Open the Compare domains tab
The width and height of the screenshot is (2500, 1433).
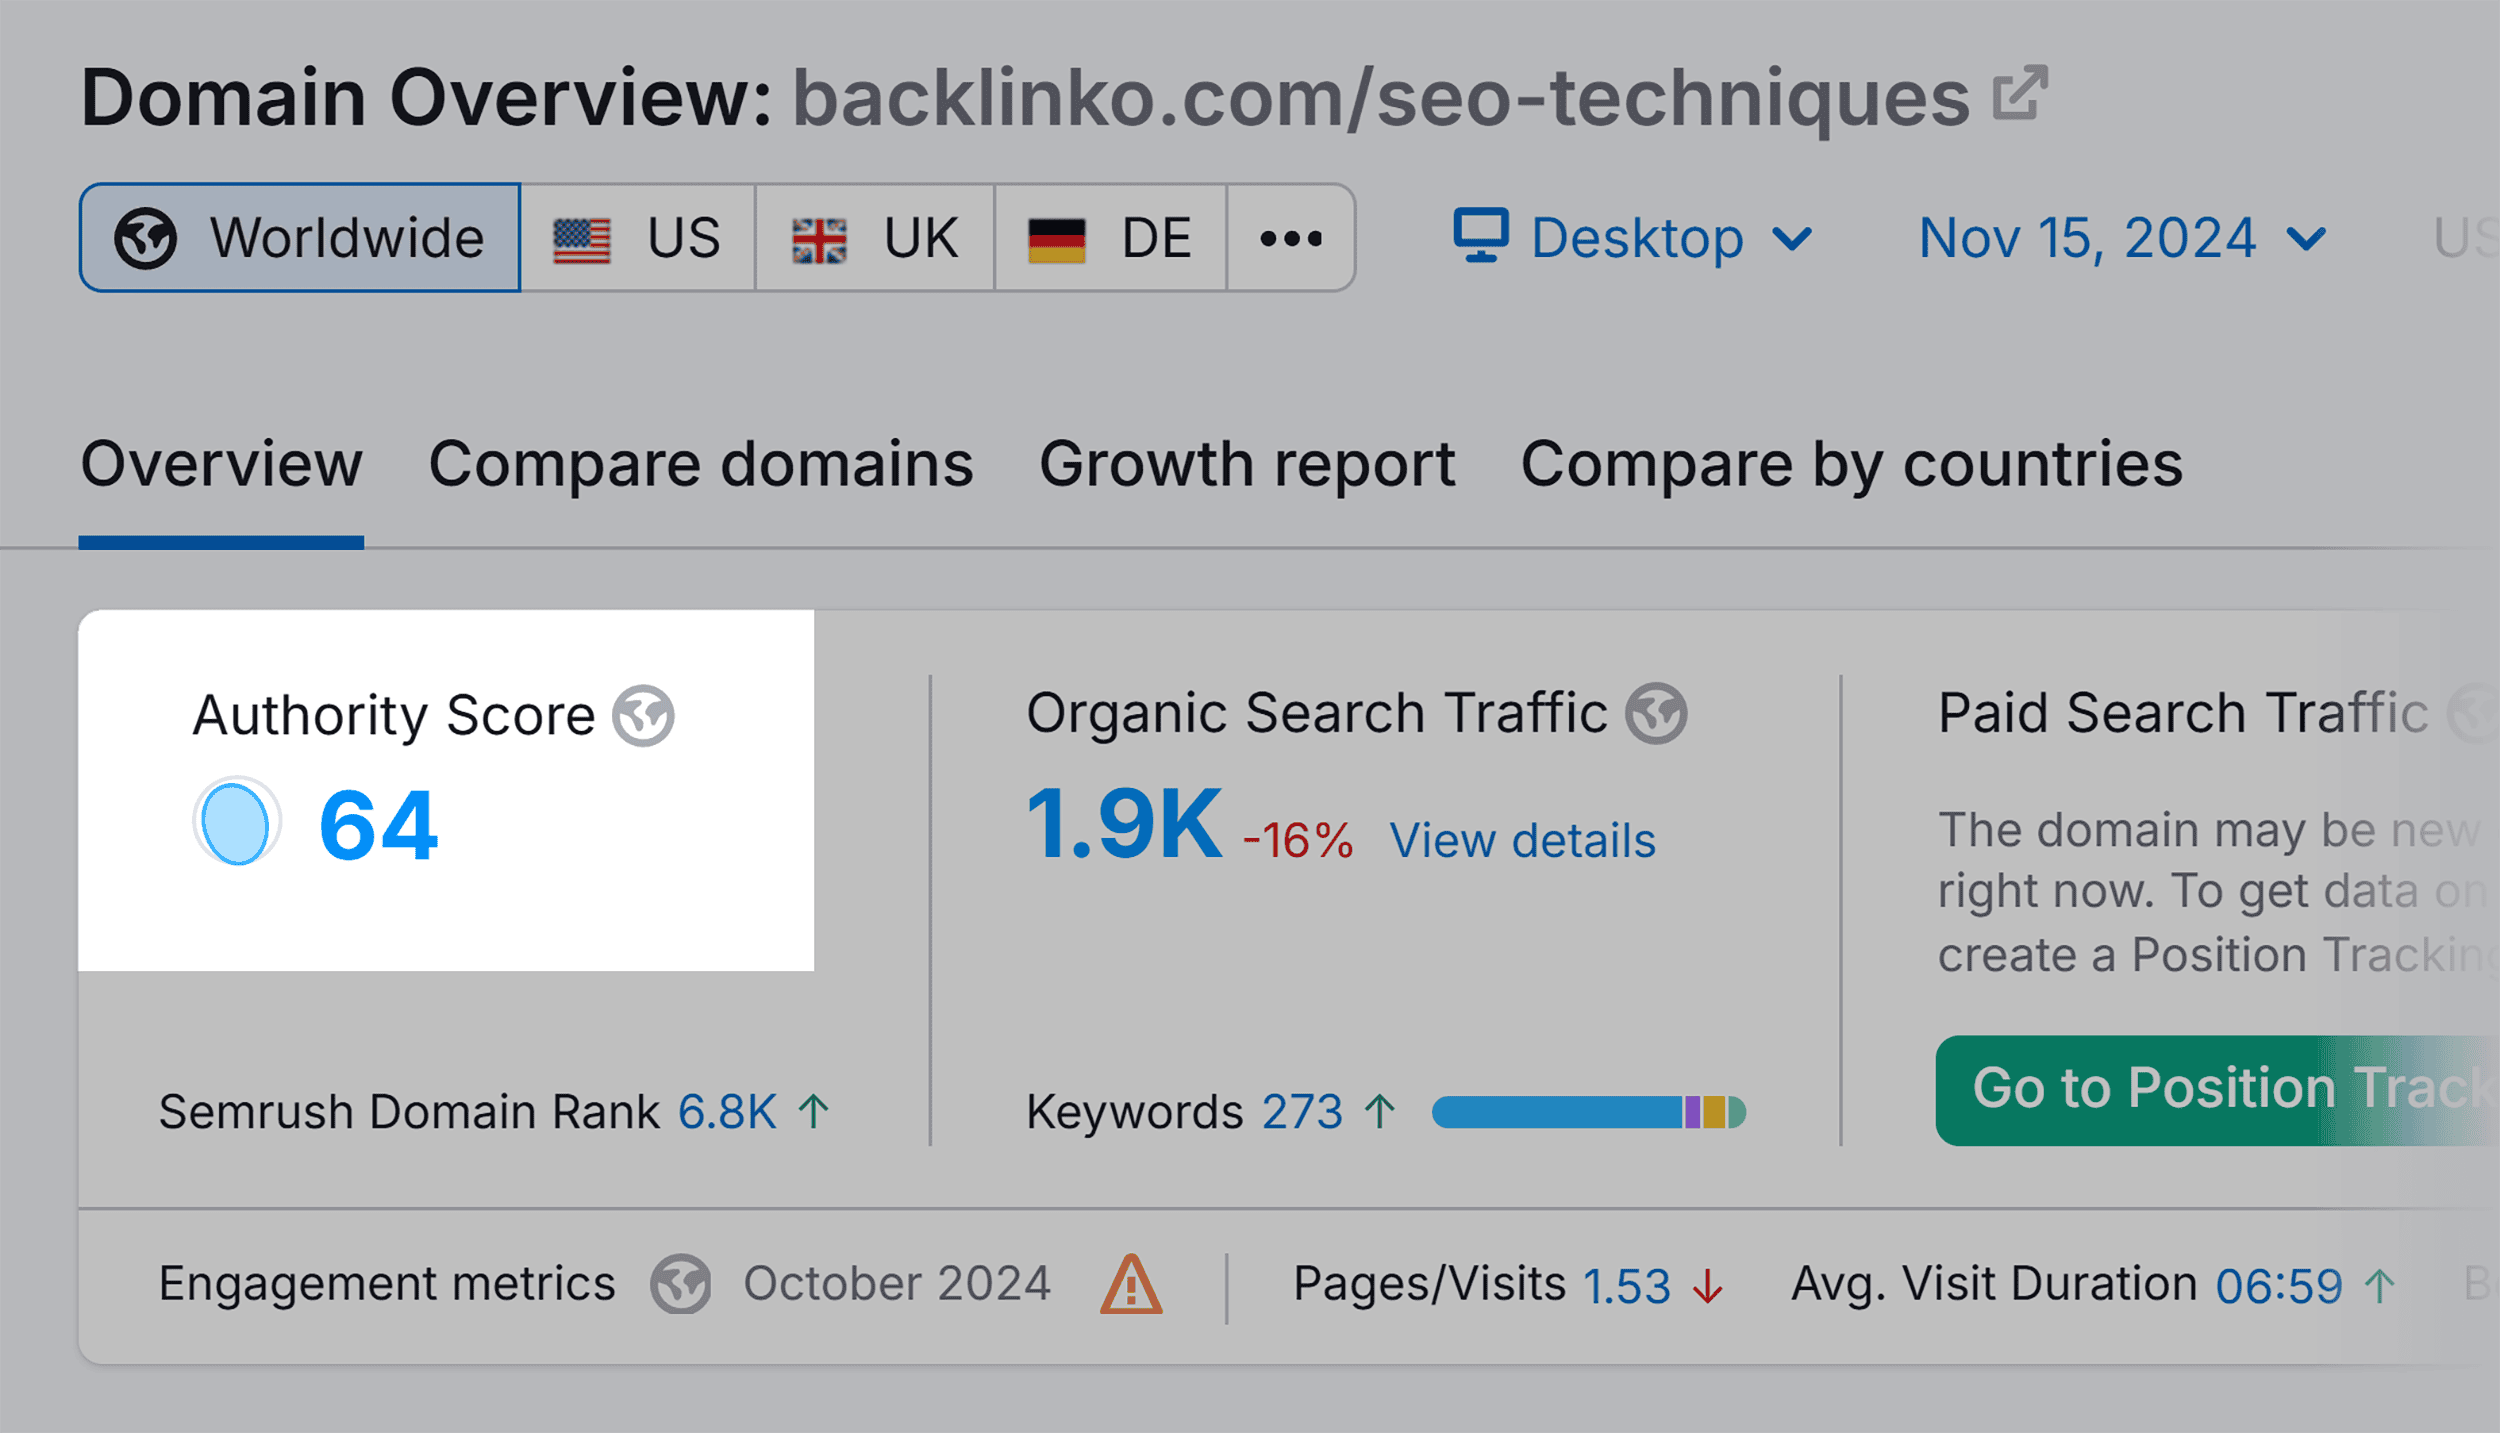tap(701, 464)
